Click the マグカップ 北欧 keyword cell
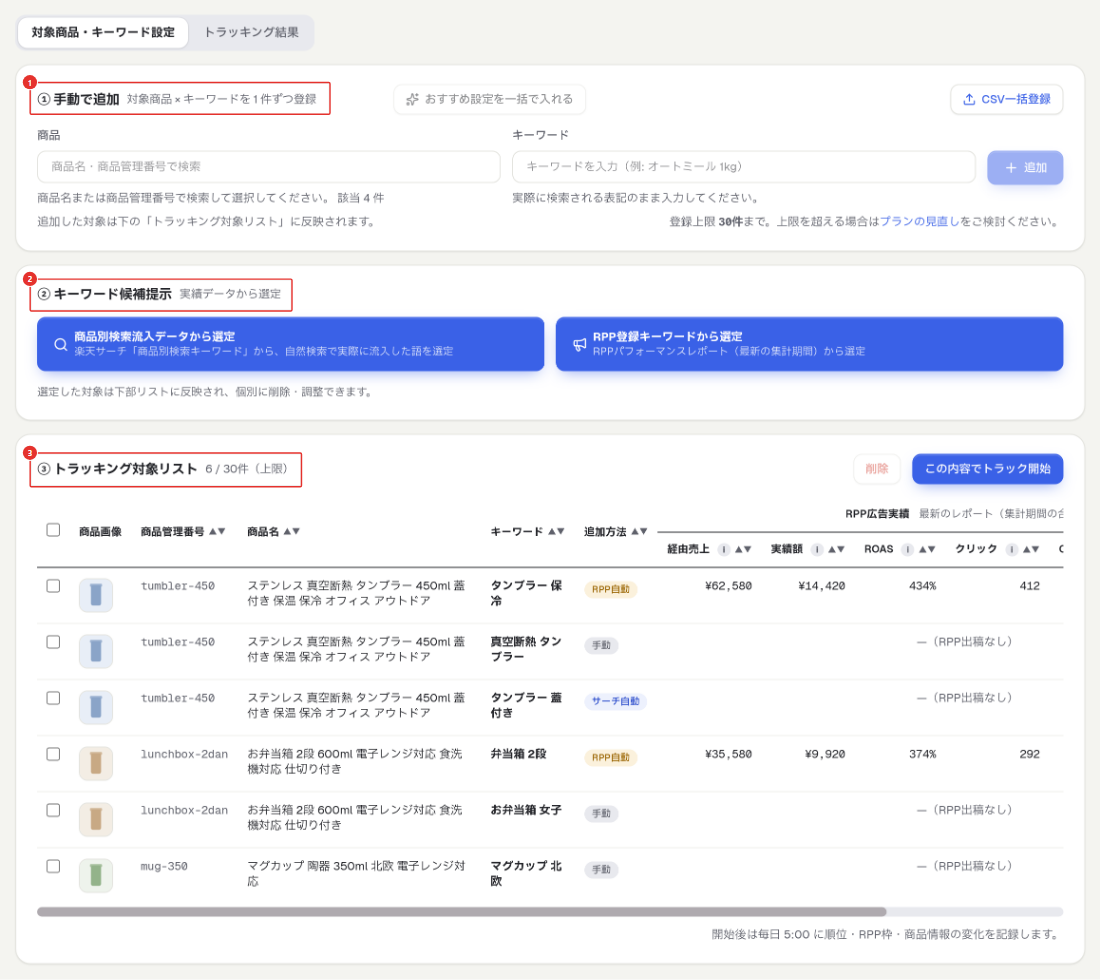1100x980 pixels. click(x=526, y=873)
